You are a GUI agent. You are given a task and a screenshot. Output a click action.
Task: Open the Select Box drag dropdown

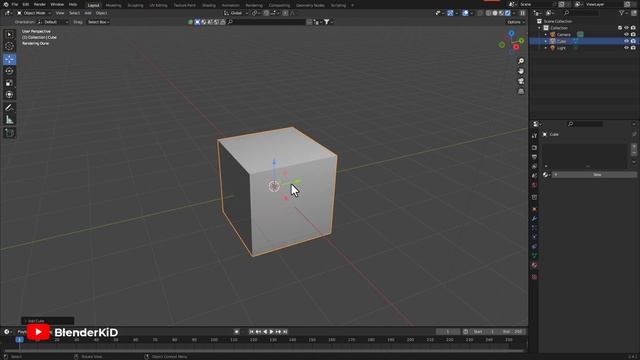[98, 22]
